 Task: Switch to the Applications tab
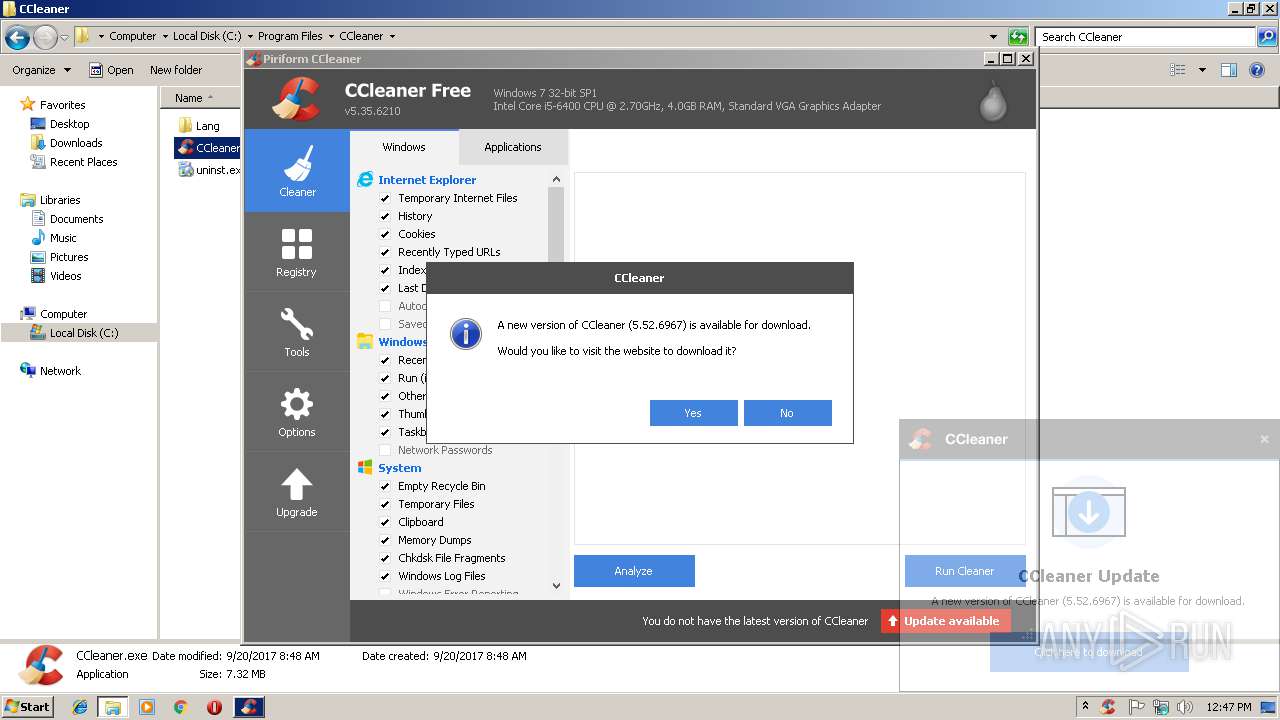point(513,147)
